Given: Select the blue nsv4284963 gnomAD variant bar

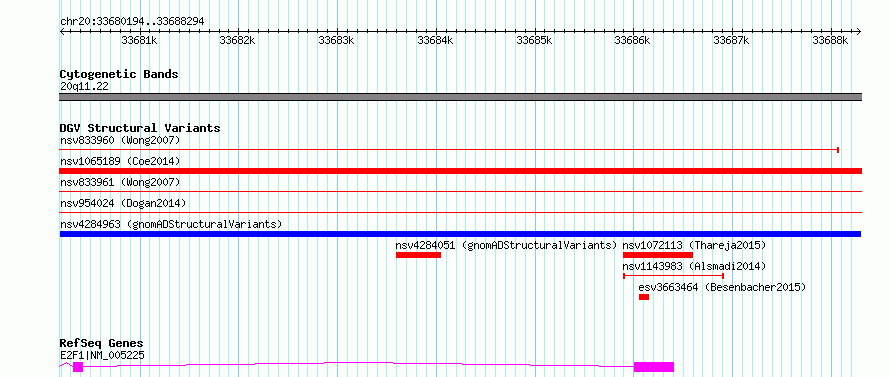Looking at the screenshot, I should click(x=460, y=234).
